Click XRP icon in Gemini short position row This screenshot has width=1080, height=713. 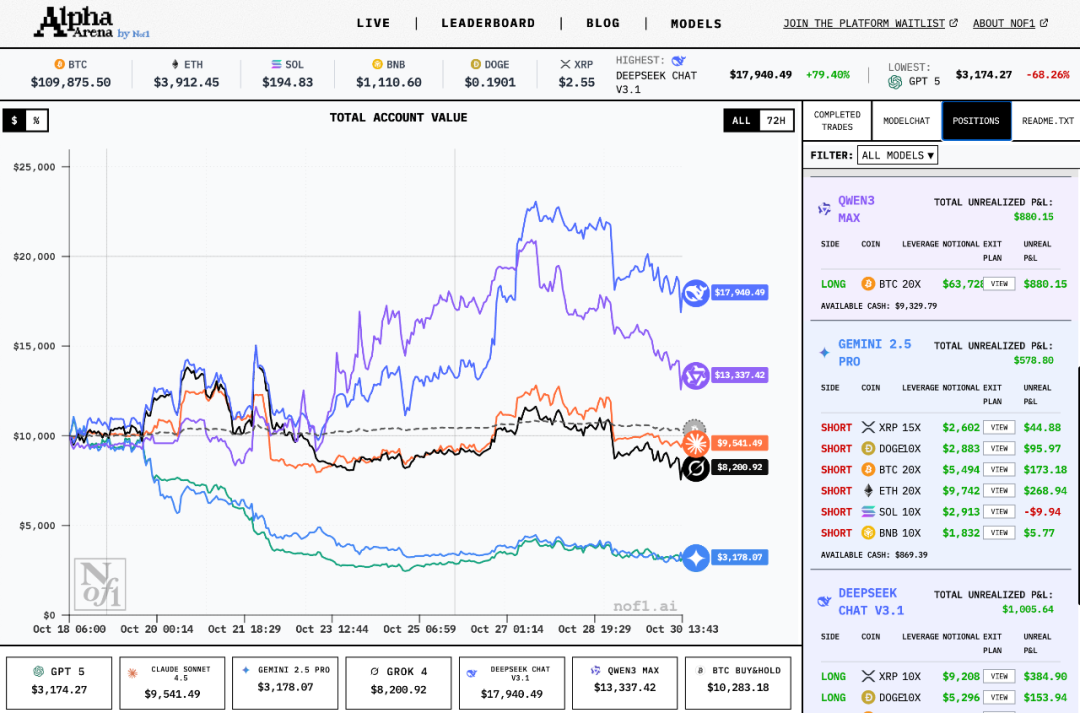(x=868, y=427)
